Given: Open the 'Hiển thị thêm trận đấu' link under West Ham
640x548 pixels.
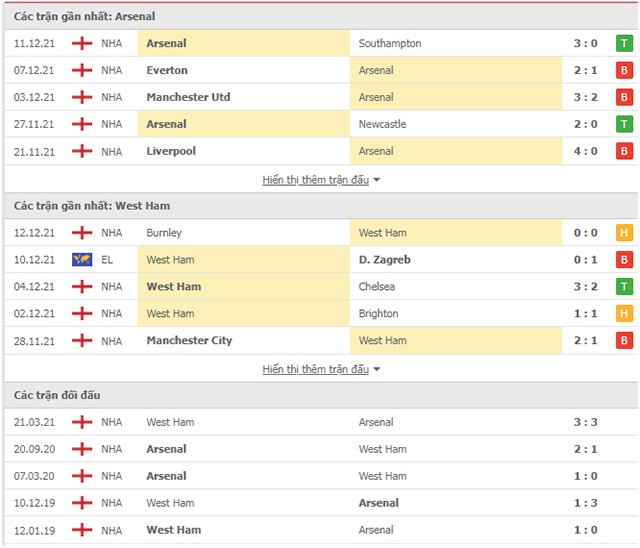Looking at the screenshot, I should [316, 369].
